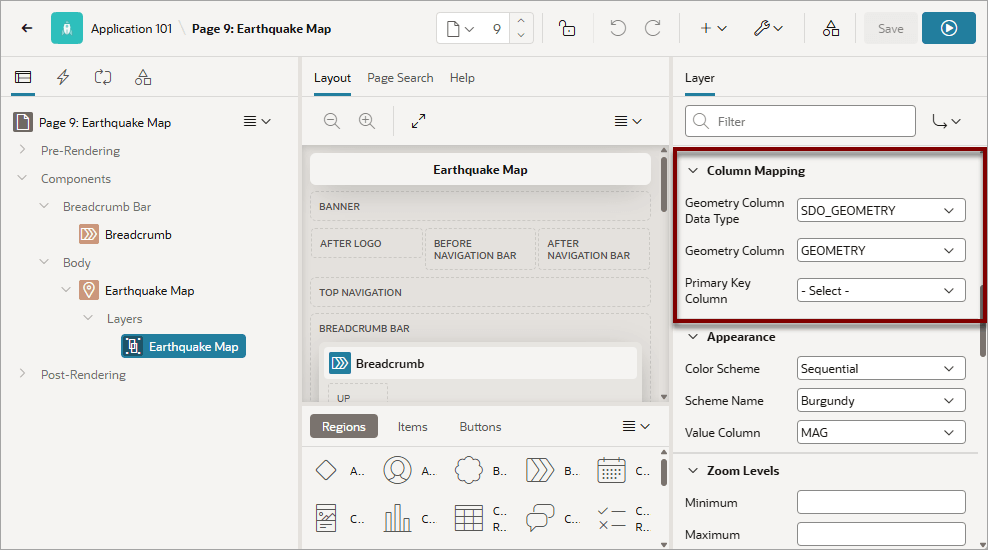
Task: Open the Geometry Column dropdown
Action: click(881, 250)
